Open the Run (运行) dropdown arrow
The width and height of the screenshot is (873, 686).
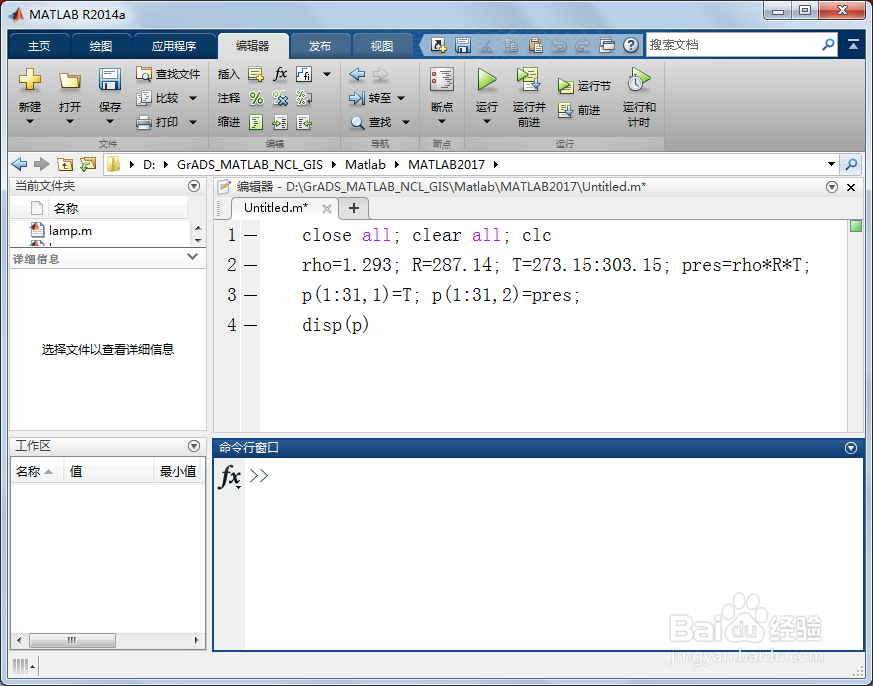[x=487, y=121]
